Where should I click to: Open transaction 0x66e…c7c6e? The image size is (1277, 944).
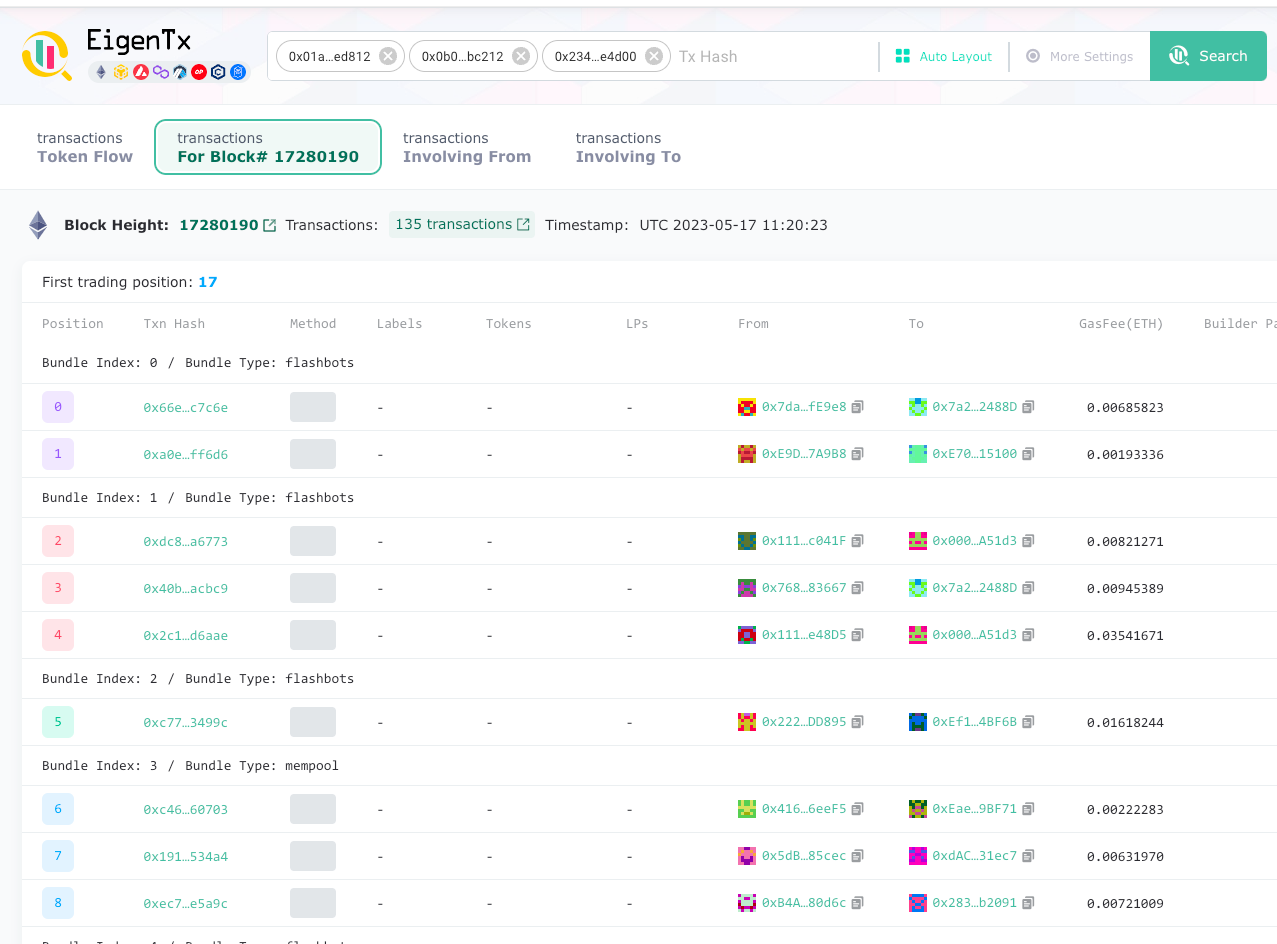pyautogui.click(x=185, y=407)
